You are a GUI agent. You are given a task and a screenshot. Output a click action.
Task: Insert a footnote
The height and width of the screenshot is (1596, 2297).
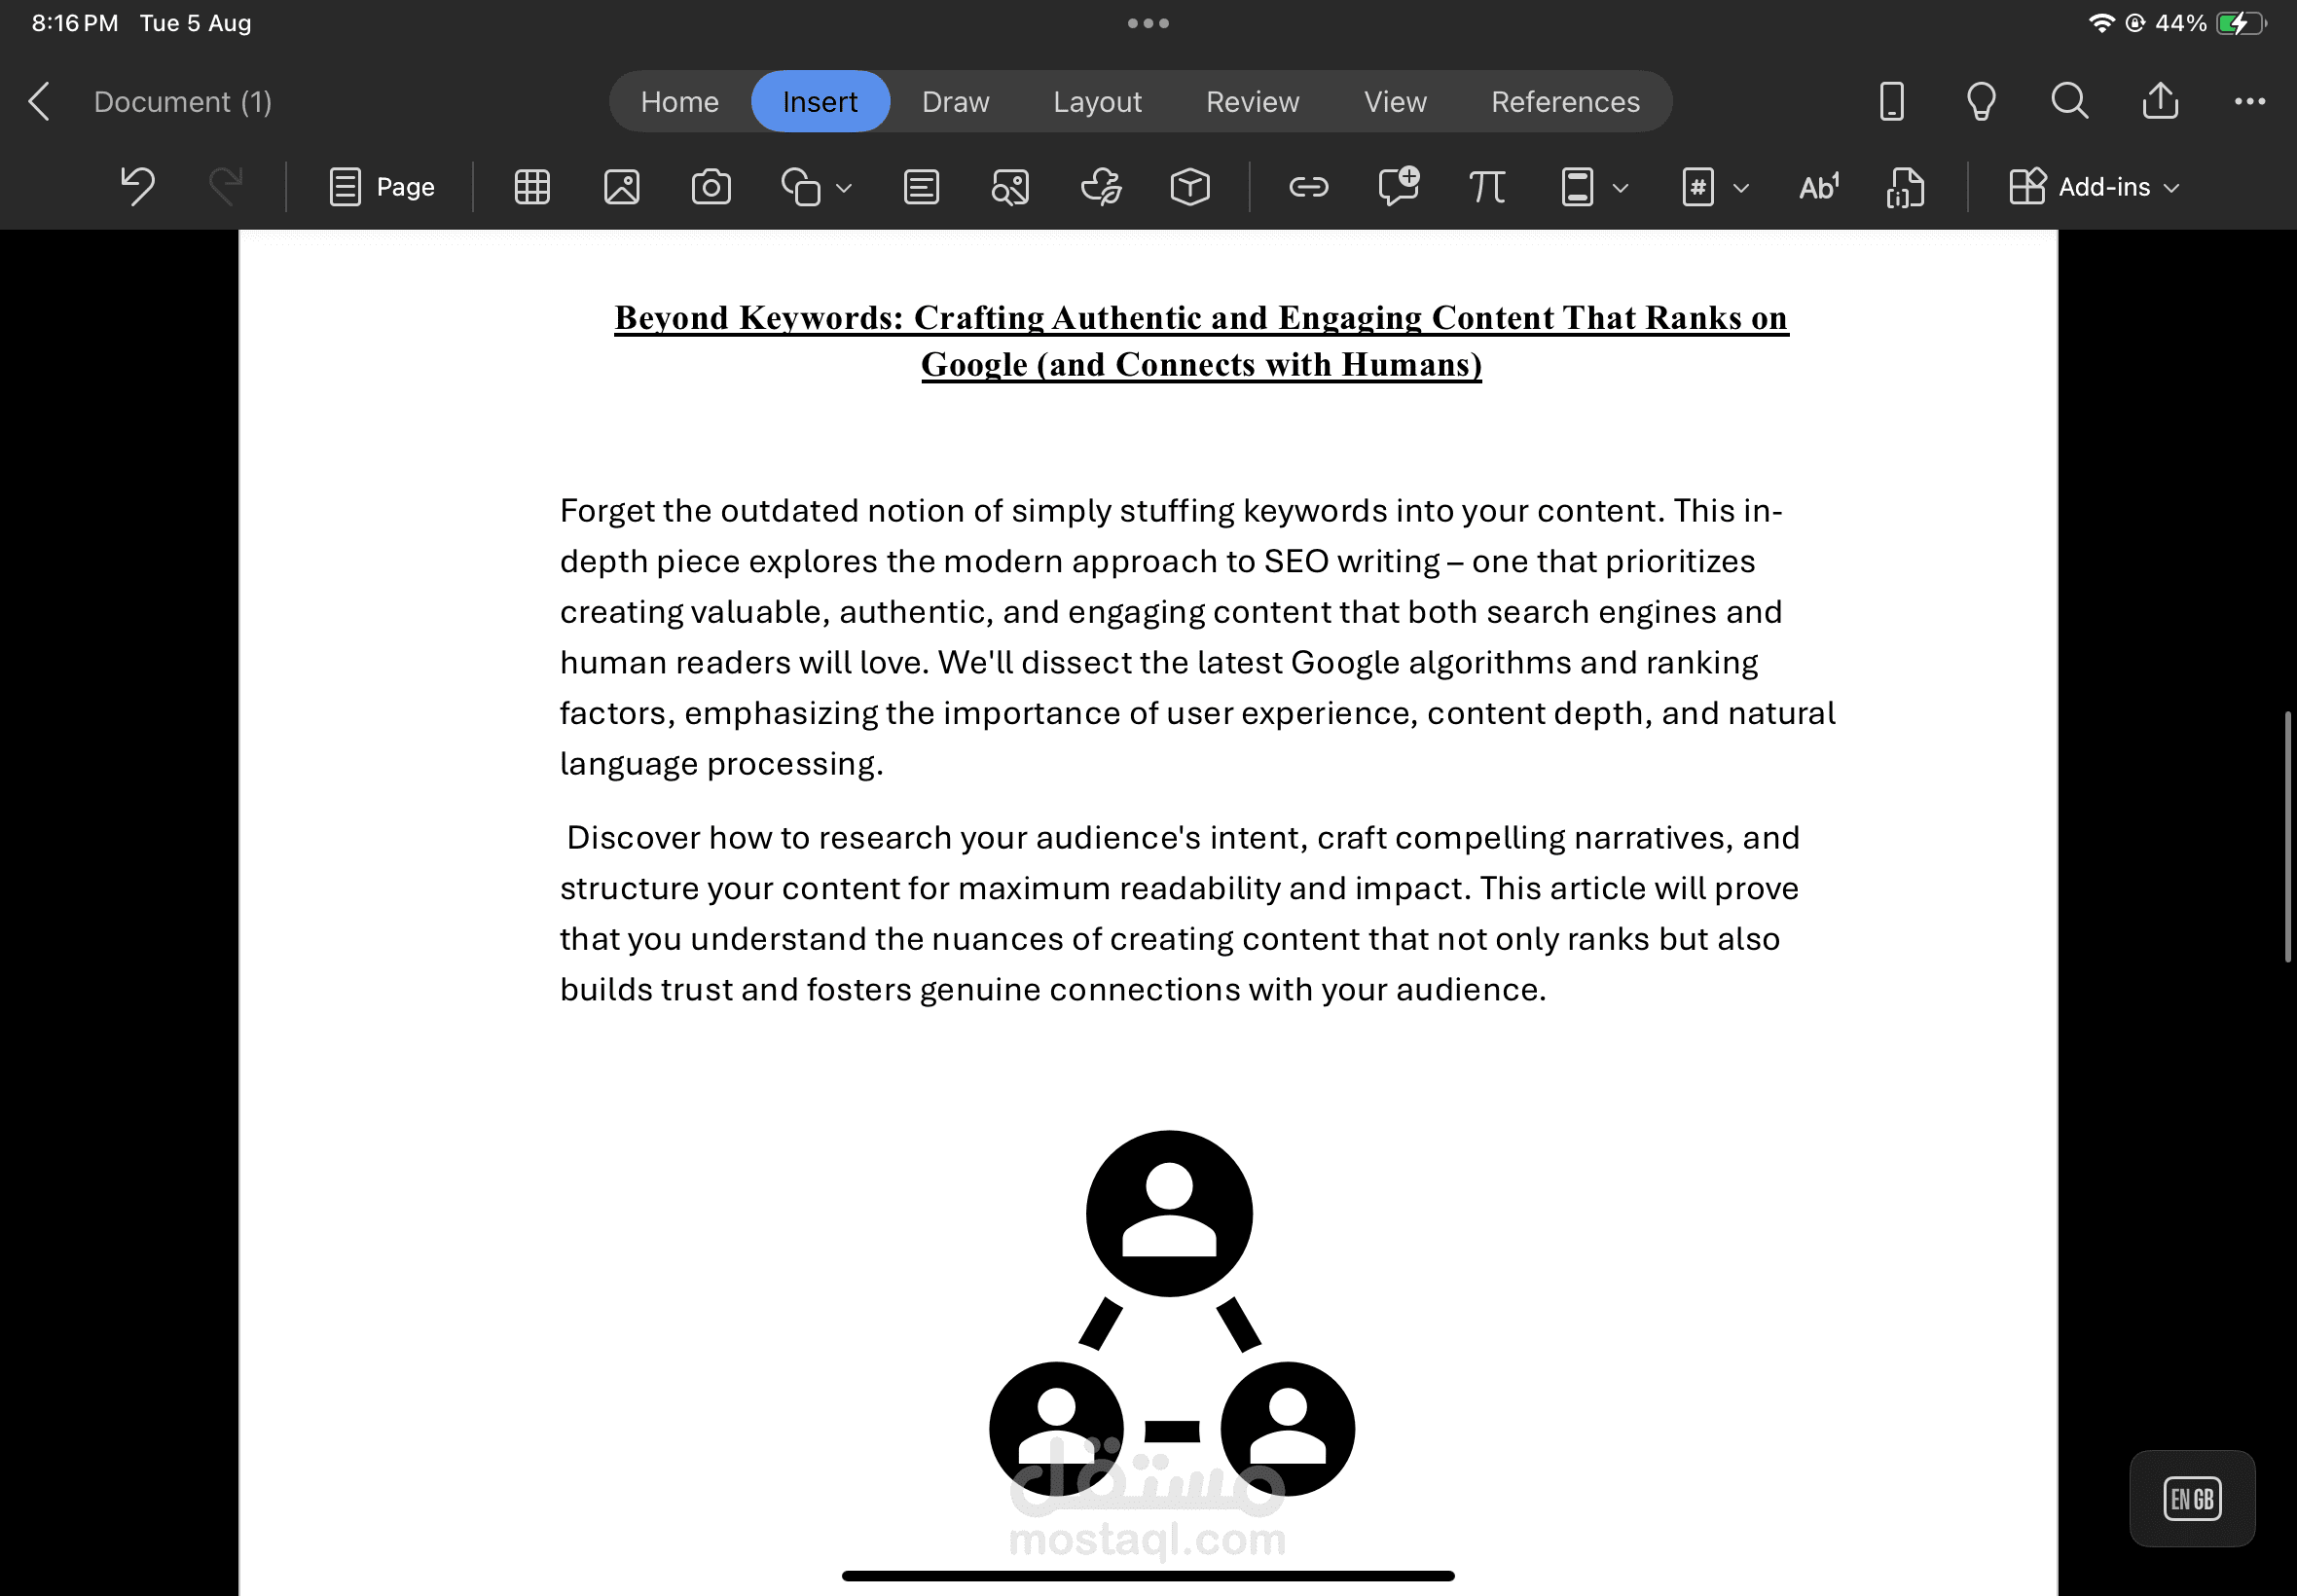coord(1819,187)
